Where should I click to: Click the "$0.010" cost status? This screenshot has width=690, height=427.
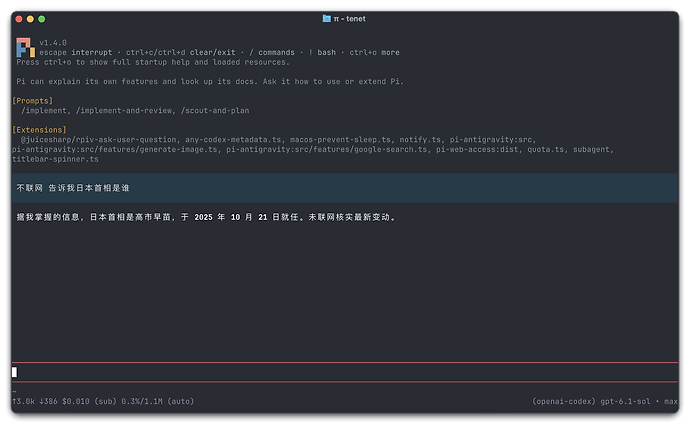click(76, 401)
